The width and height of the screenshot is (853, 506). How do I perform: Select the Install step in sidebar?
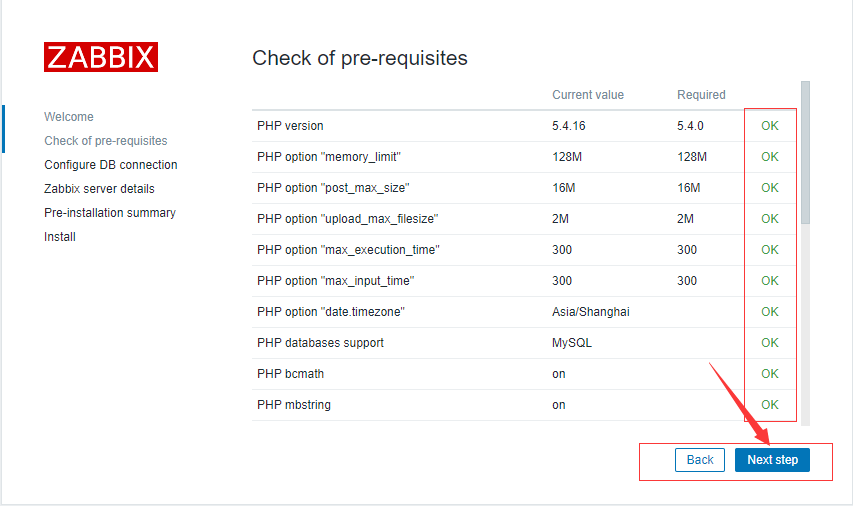click(x=60, y=237)
